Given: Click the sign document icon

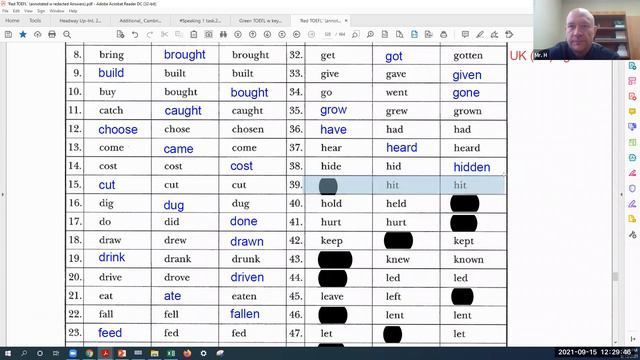Looking at the screenshot, I should (494, 35).
